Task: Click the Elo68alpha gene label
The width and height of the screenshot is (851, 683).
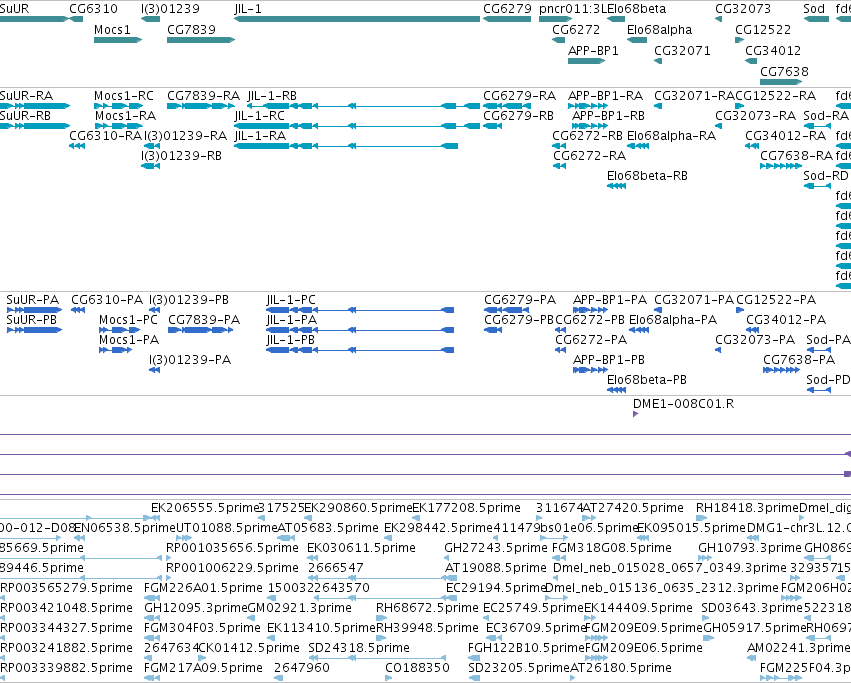Action: (x=659, y=29)
